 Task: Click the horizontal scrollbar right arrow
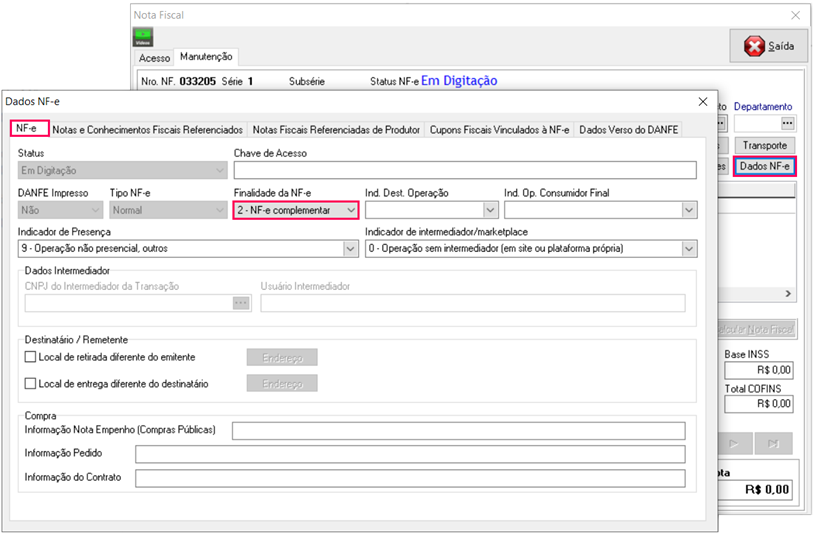tap(787, 294)
